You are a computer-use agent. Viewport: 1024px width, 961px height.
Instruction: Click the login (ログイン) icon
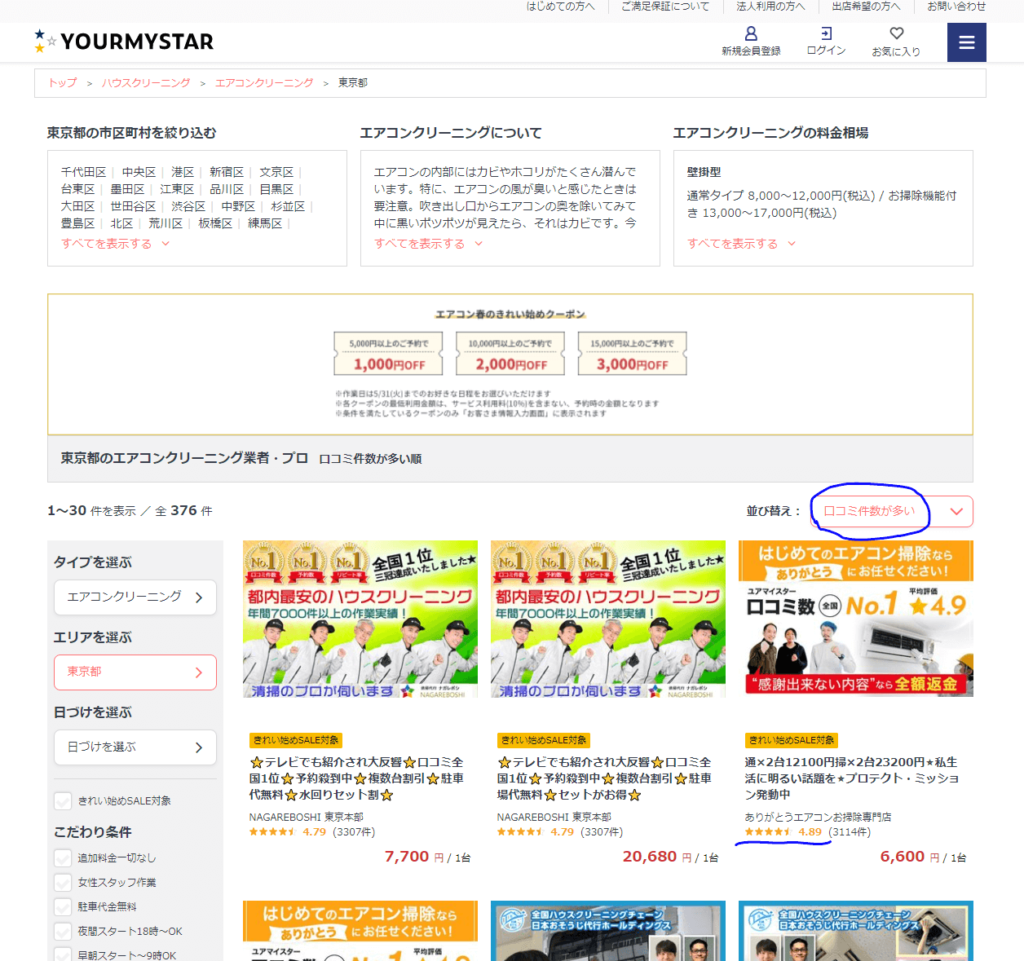coord(826,40)
